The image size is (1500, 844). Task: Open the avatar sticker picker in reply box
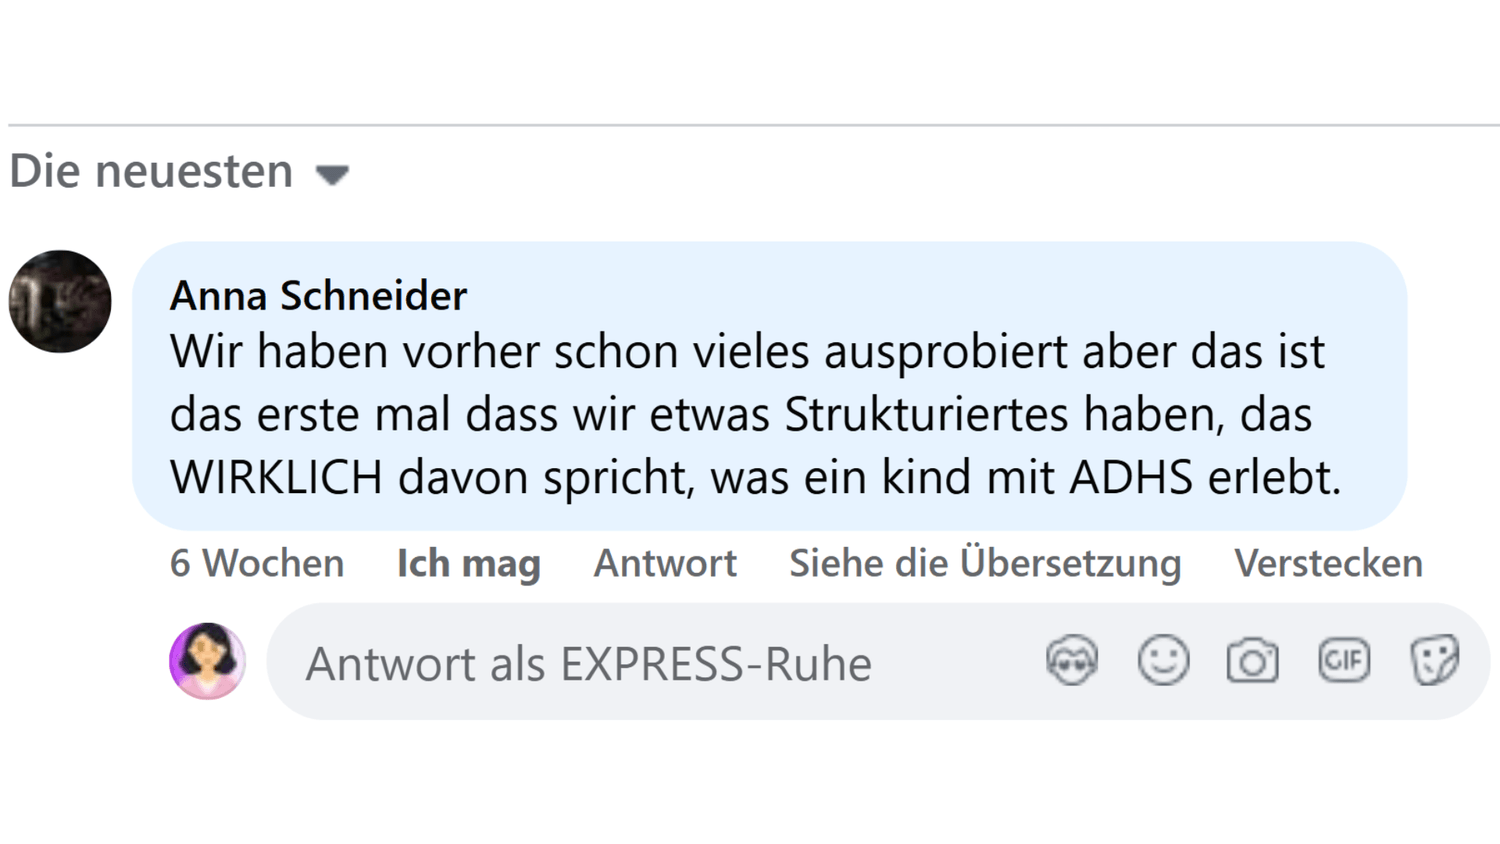tap(1071, 661)
